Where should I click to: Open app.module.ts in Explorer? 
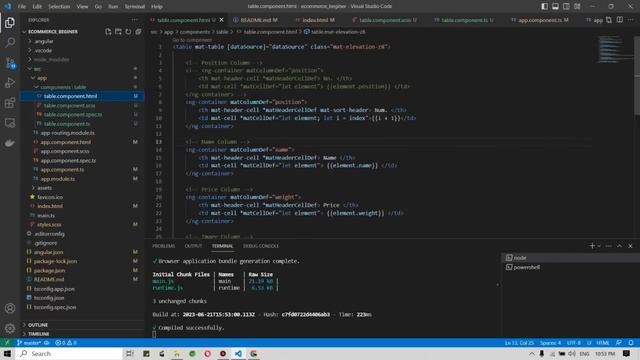point(82,179)
